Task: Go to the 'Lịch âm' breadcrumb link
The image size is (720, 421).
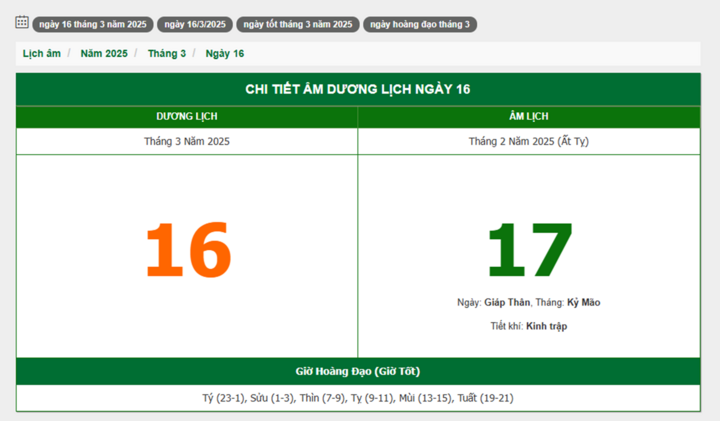Action: click(x=42, y=54)
